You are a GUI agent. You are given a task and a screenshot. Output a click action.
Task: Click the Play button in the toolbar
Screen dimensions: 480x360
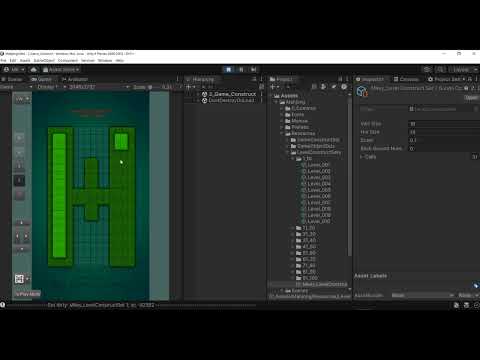tap(228, 70)
